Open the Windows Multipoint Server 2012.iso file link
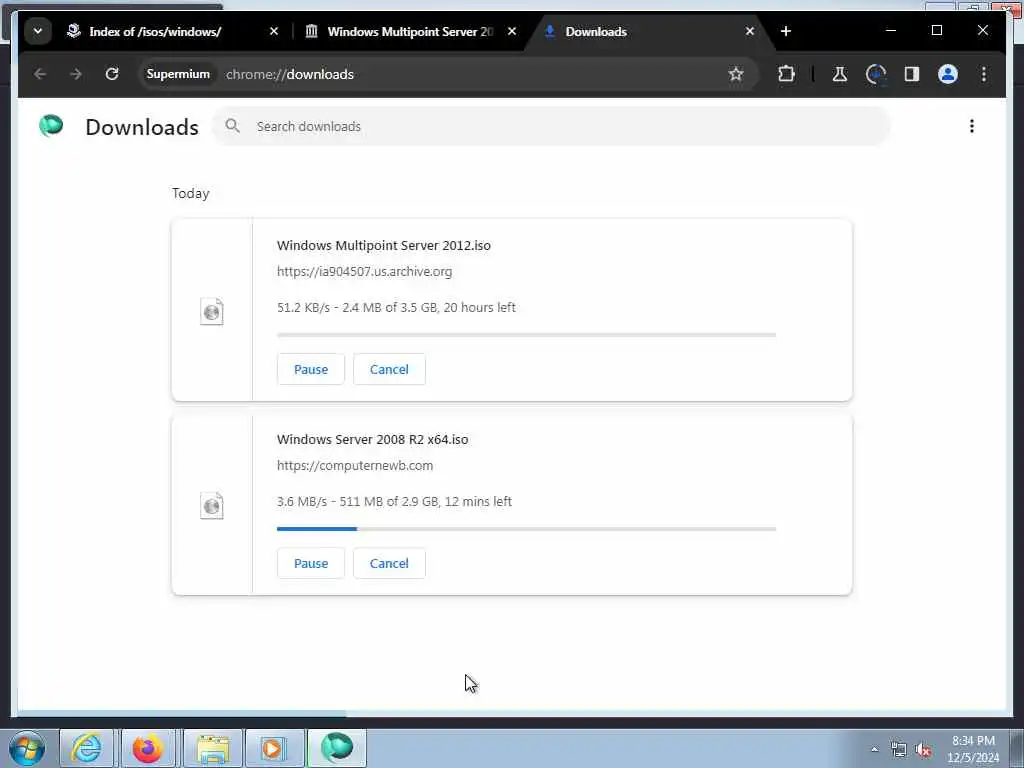The height and width of the screenshot is (768, 1024). pyautogui.click(x=384, y=246)
